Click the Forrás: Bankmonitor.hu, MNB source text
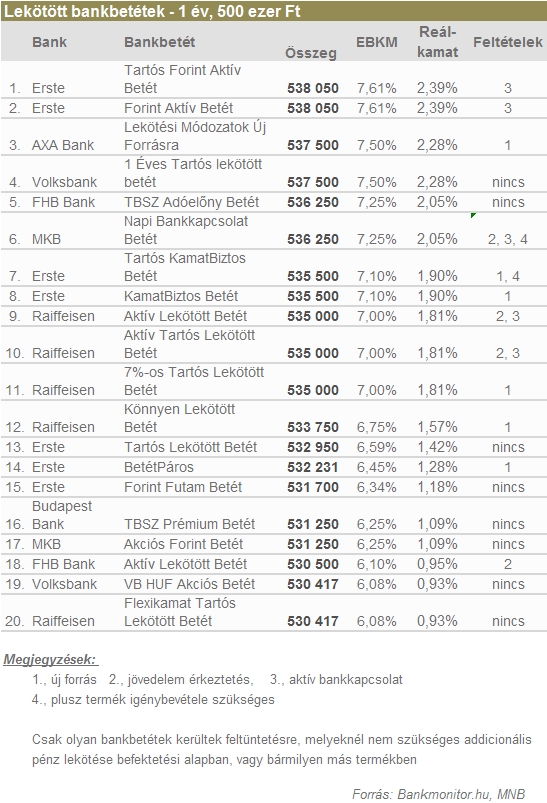This screenshot has width=547, height=803. point(438,794)
